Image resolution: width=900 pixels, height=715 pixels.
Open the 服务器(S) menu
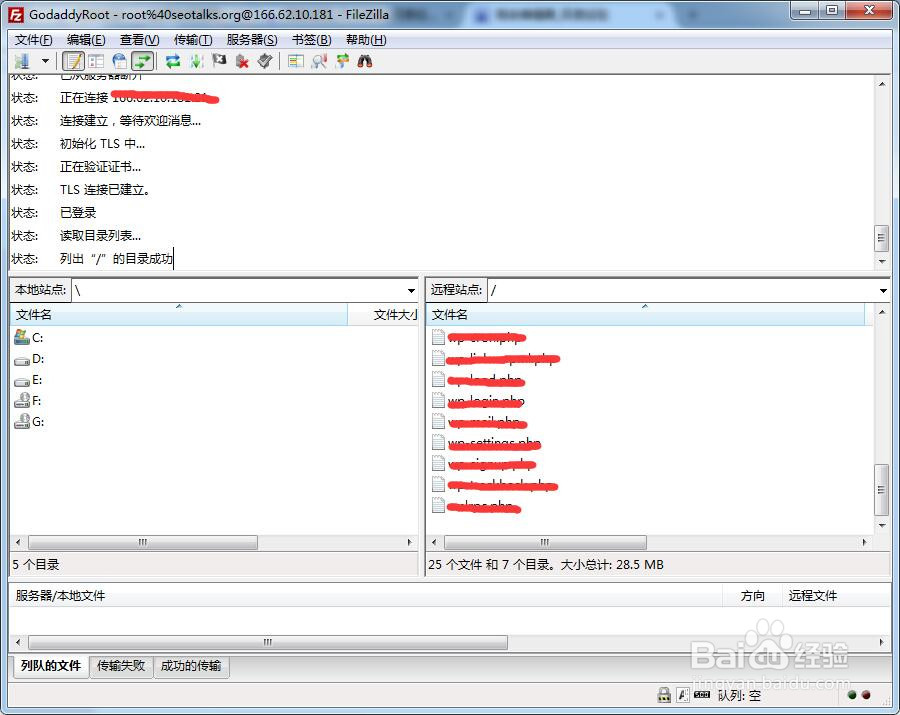coord(252,40)
